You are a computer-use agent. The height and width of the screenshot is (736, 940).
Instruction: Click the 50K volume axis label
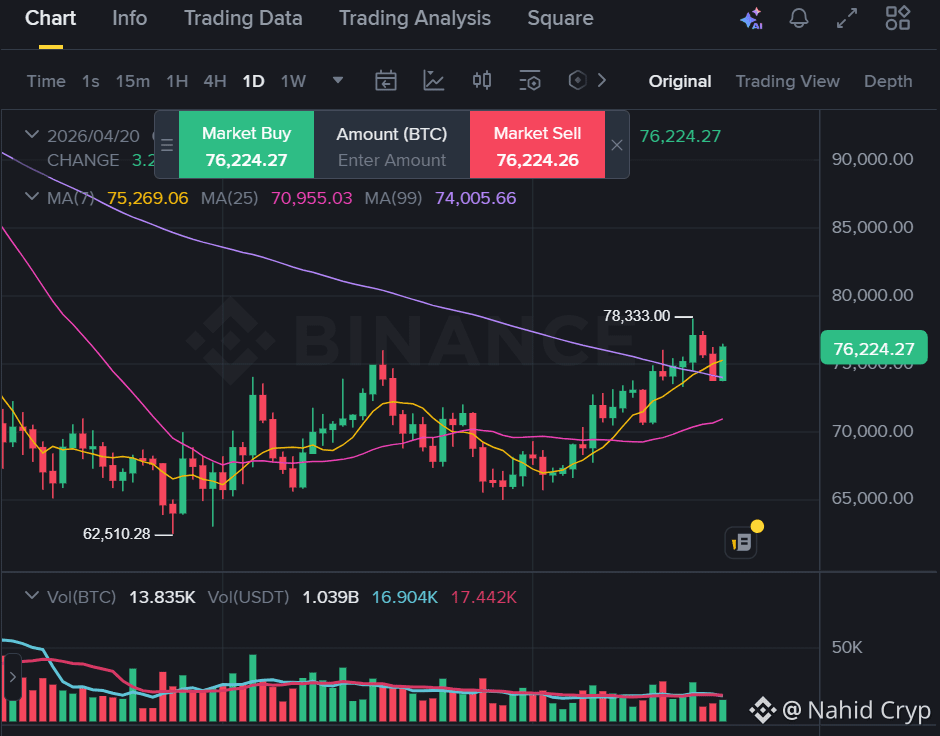click(846, 647)
